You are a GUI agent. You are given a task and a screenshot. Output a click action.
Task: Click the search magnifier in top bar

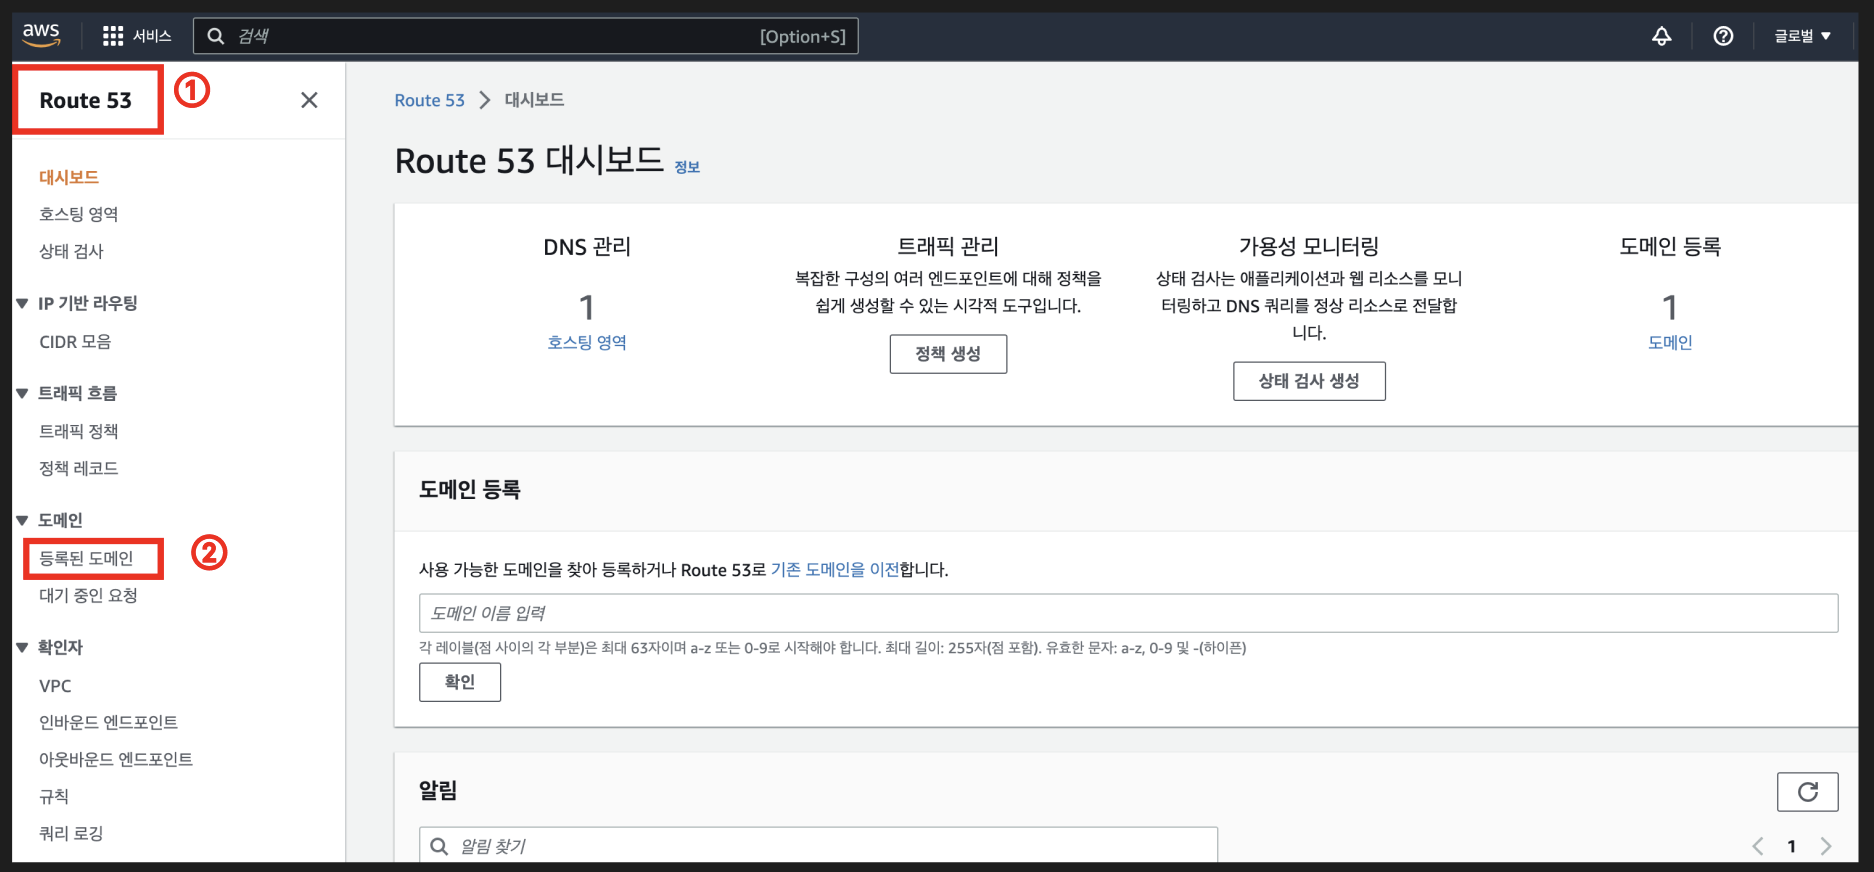pyautogui.click(x=215, y=36)
